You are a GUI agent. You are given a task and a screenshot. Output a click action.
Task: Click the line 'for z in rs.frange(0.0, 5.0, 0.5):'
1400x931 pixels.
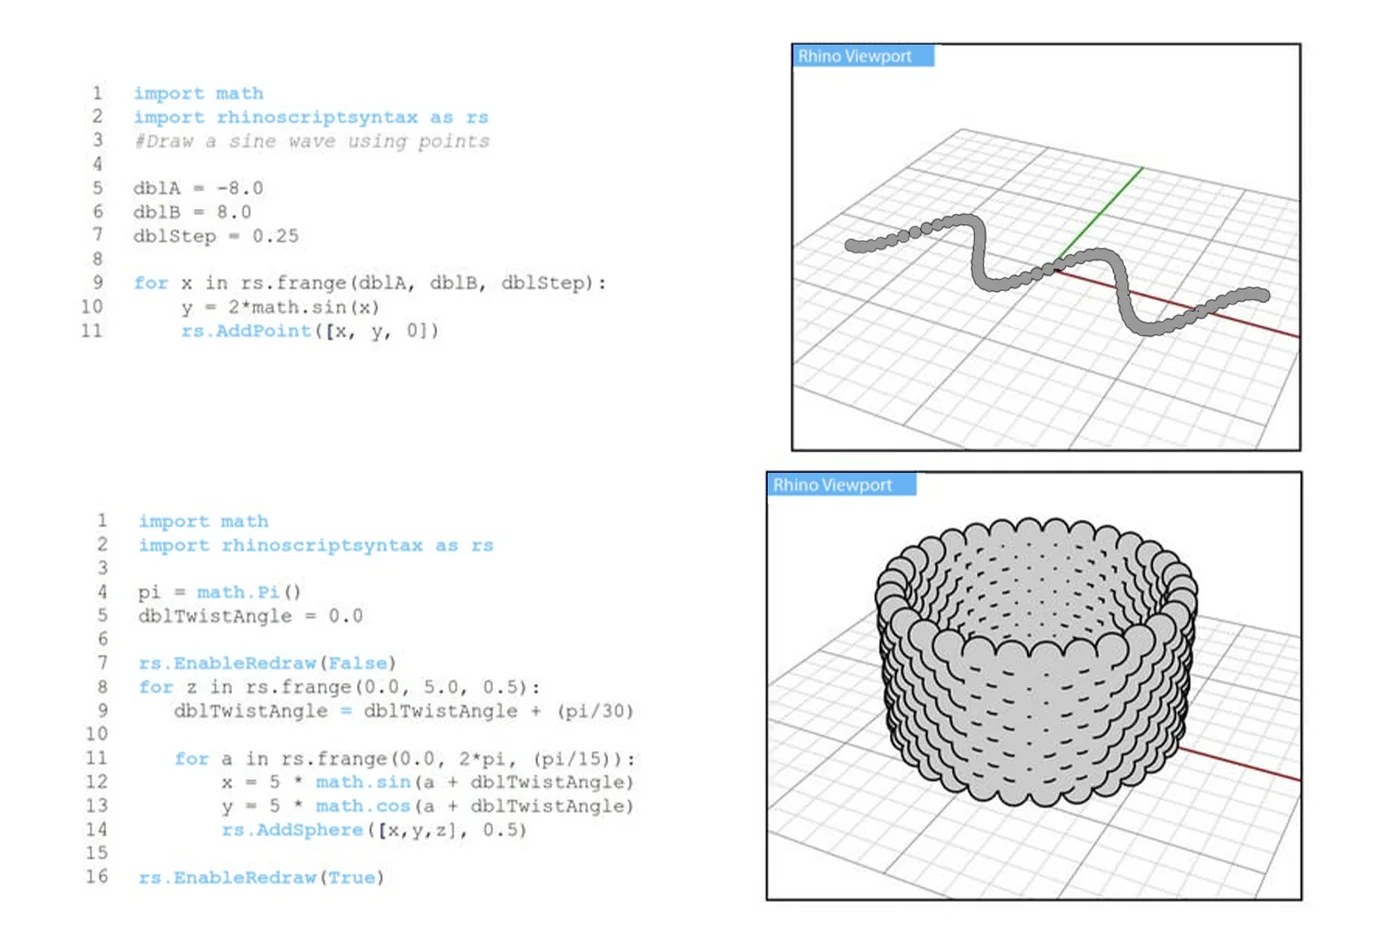(339, 687)
